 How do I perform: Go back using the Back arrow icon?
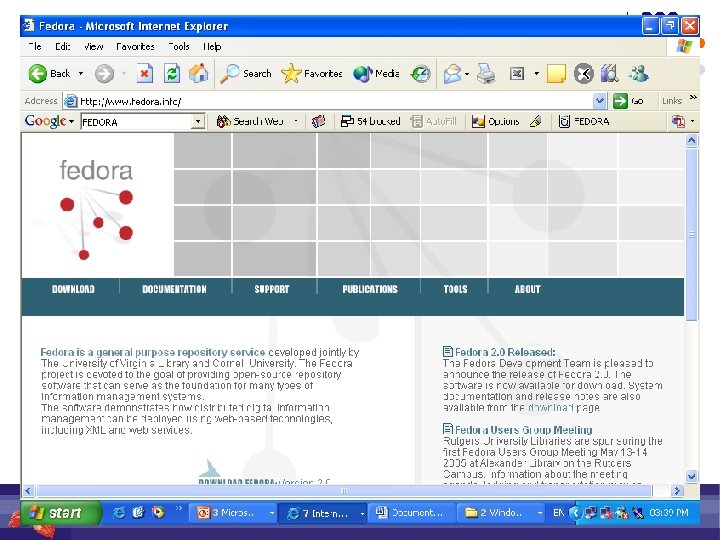[38, 73]
